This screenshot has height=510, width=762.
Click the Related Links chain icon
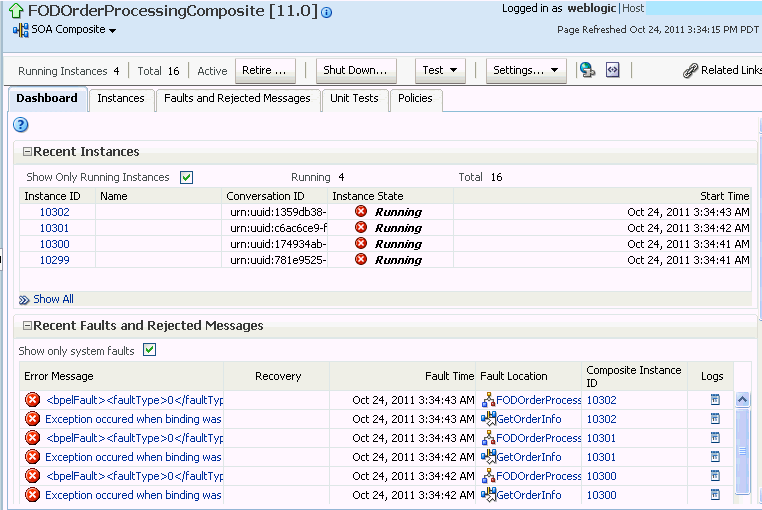690,71
